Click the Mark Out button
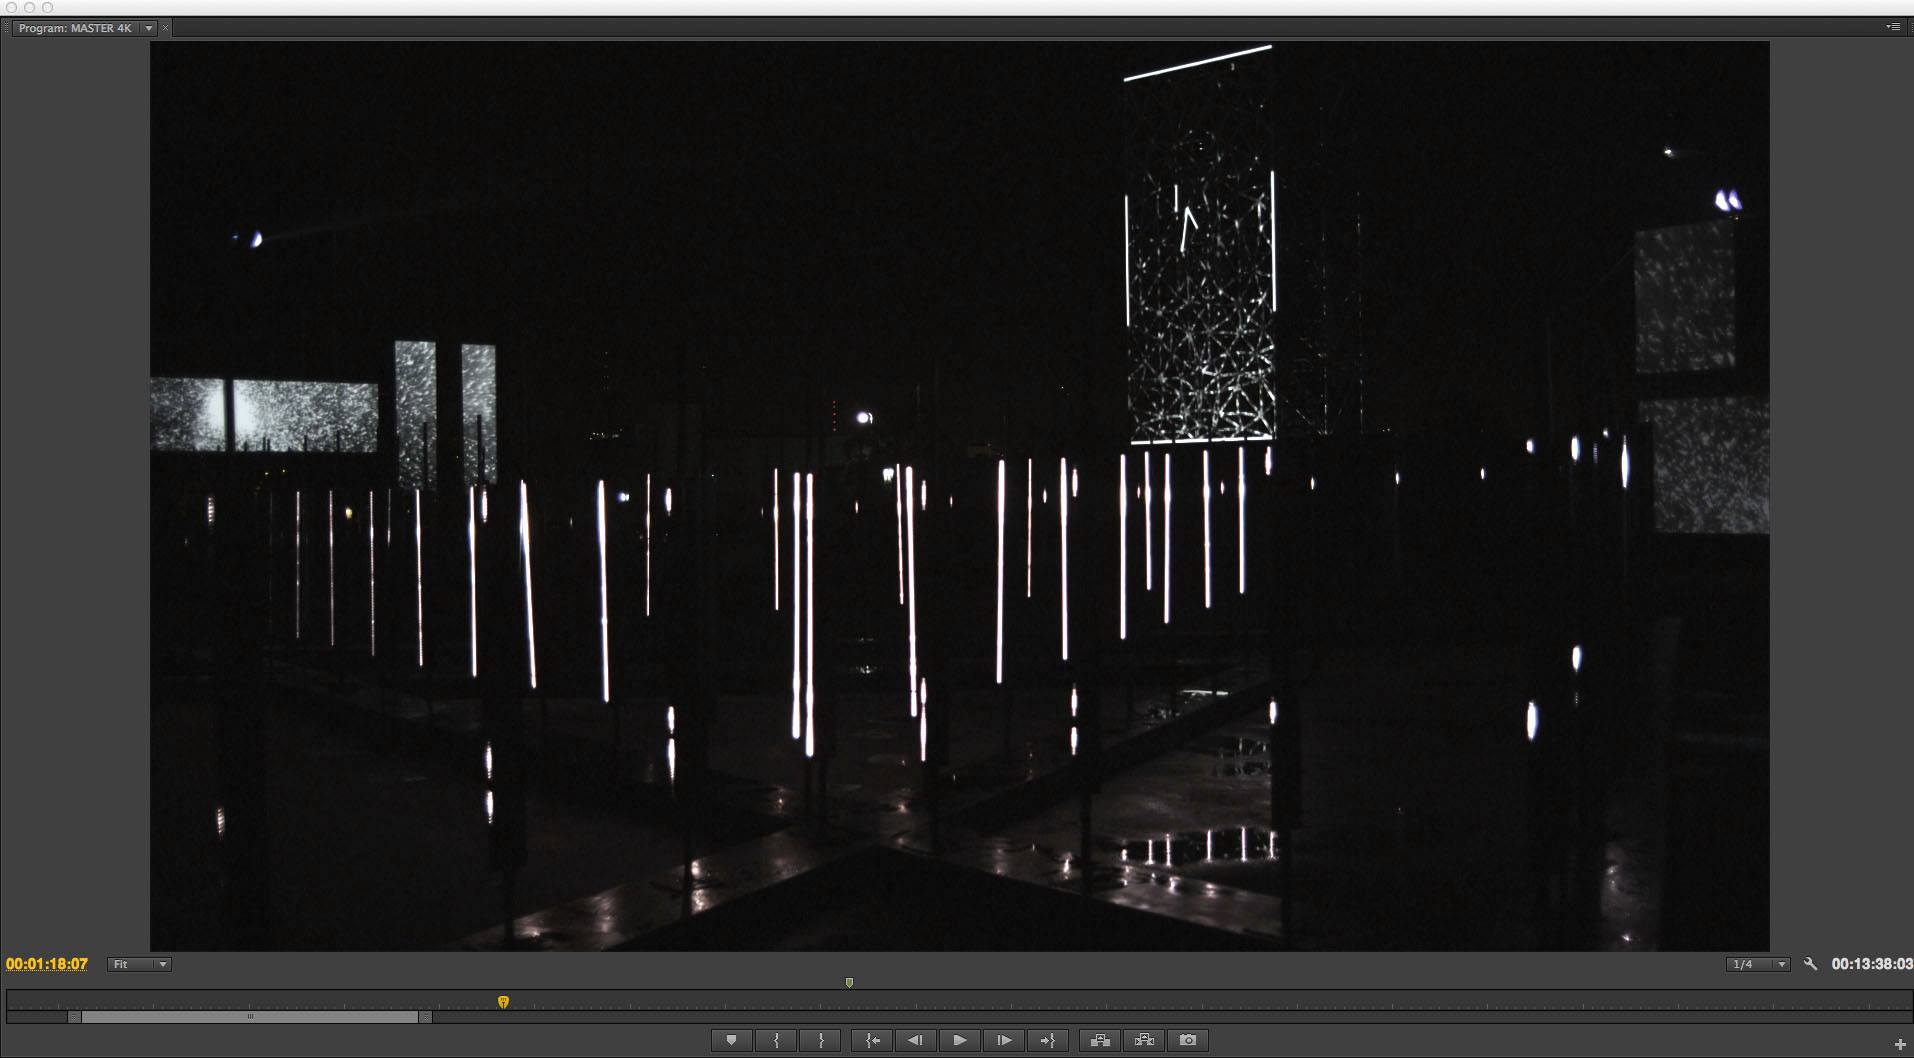 [x=821, y=1040]
